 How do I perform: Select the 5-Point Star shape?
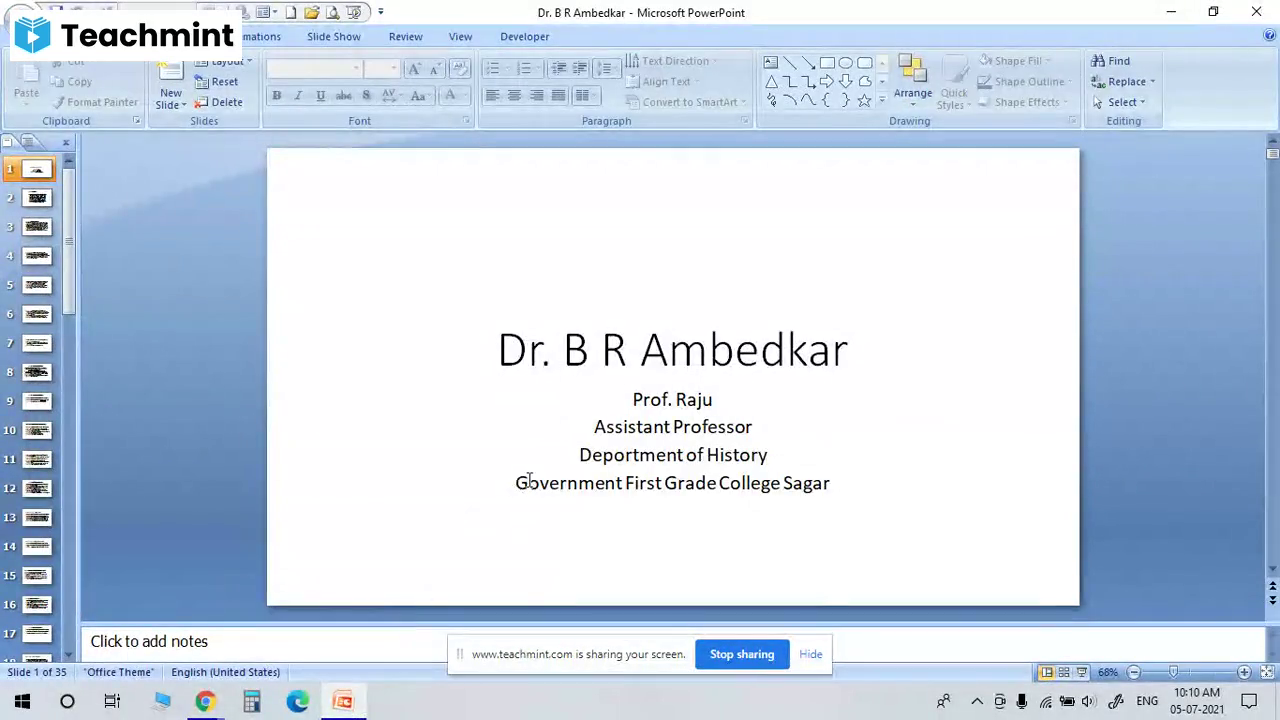pyautogui.click(x=865, y=100)
